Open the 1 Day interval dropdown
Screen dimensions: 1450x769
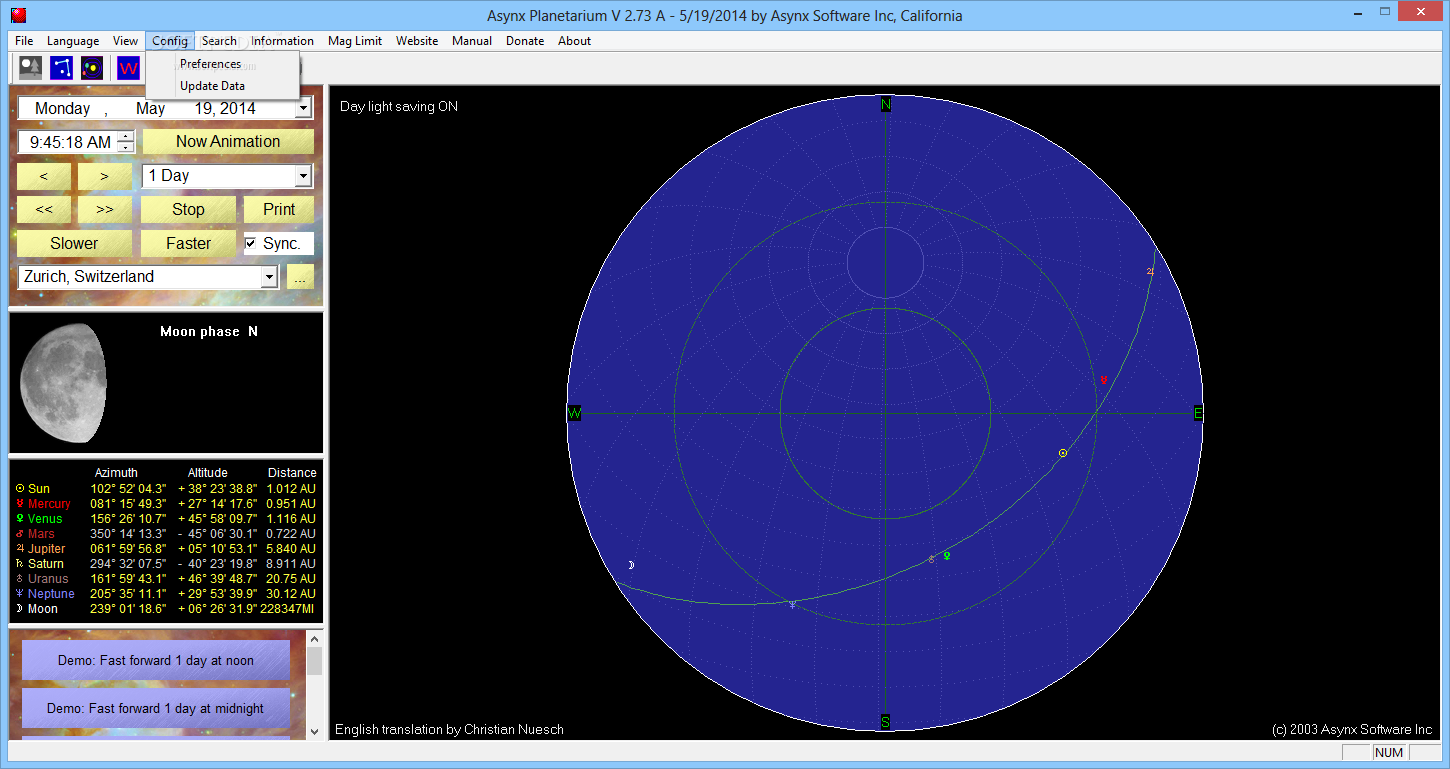[303, 176]
